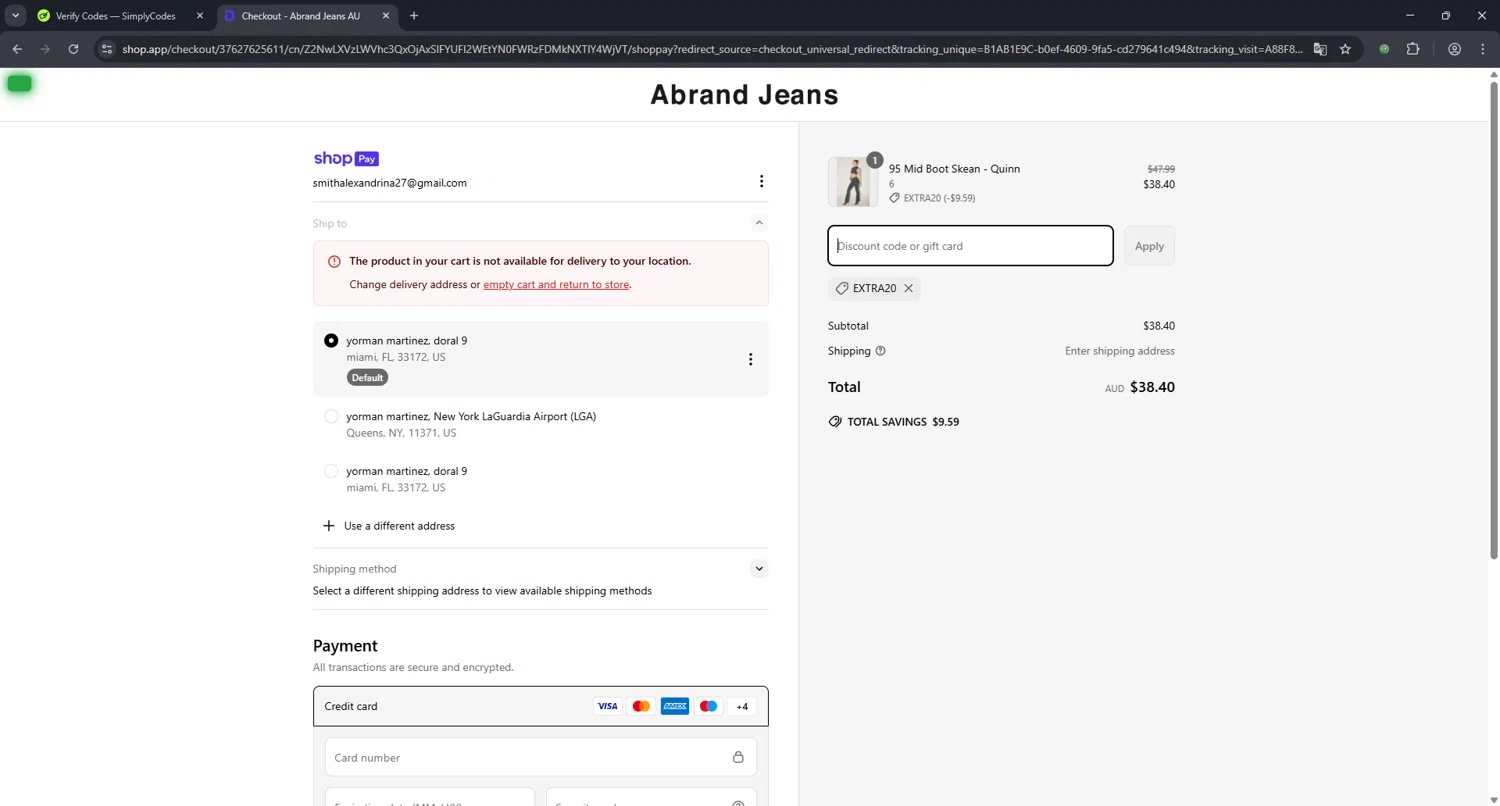1500x806 pixels.
Task: Expand the Shipping method section
Action: 759,569
